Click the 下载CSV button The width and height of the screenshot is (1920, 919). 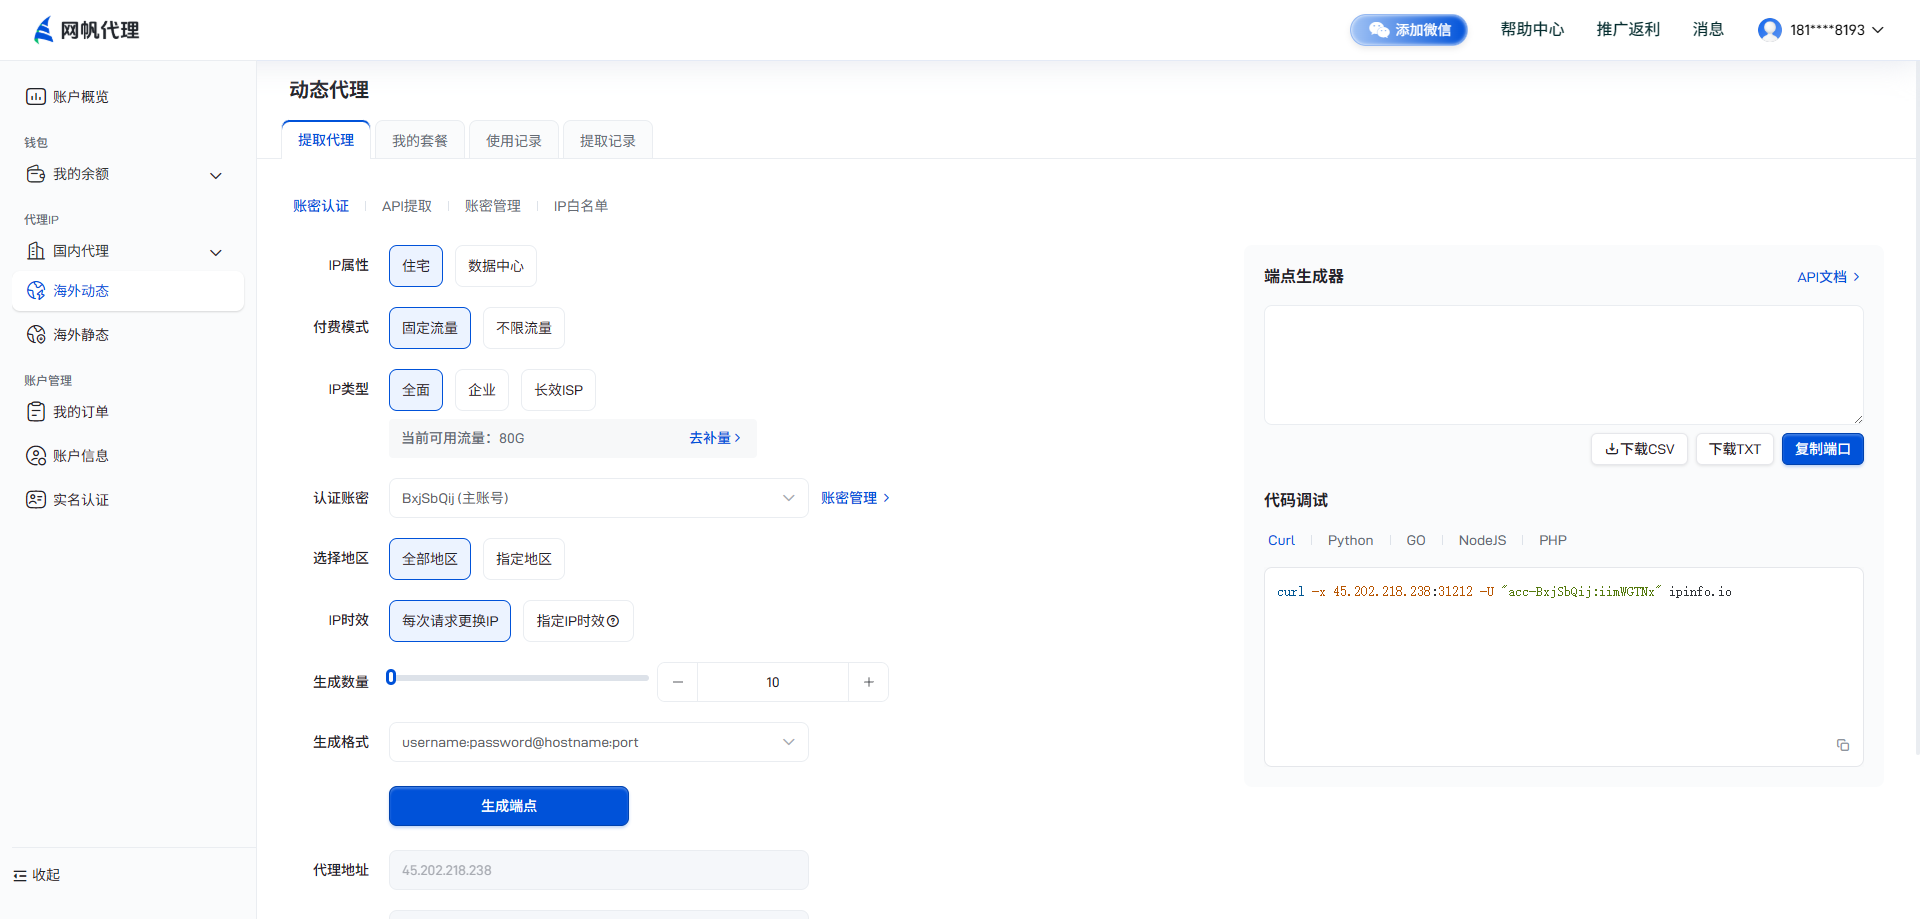point(1640,449)
